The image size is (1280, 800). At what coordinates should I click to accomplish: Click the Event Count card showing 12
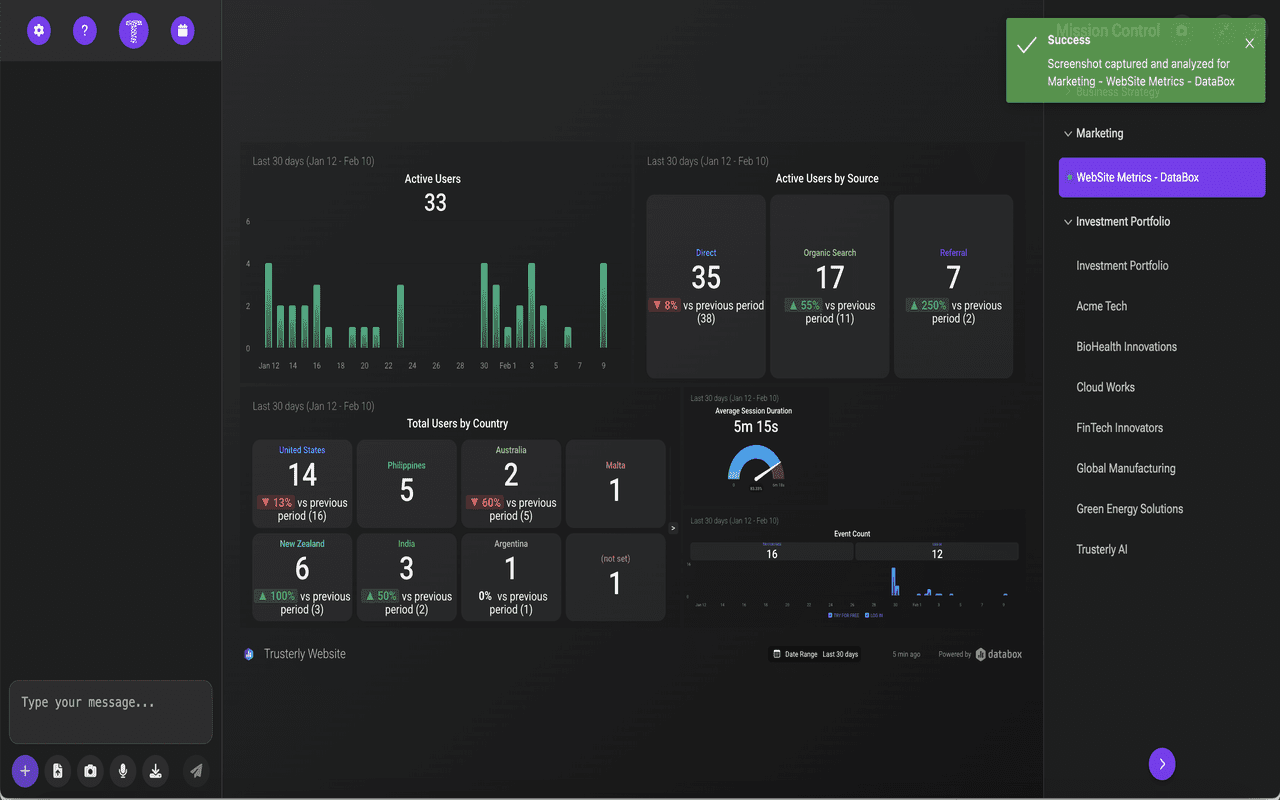[x=937, y=551]
